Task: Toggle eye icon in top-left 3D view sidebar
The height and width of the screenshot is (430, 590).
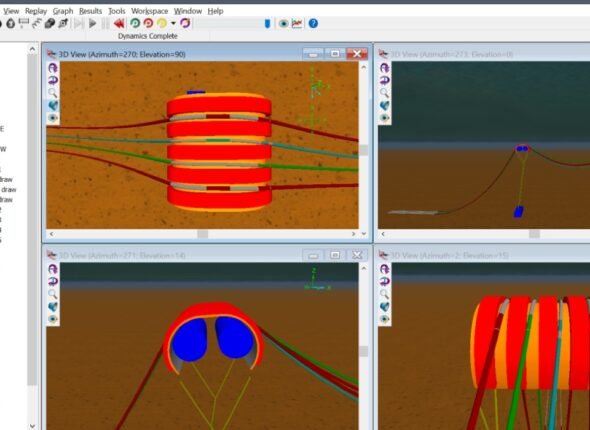Action: pyautogui.click(x=53, y=118)
